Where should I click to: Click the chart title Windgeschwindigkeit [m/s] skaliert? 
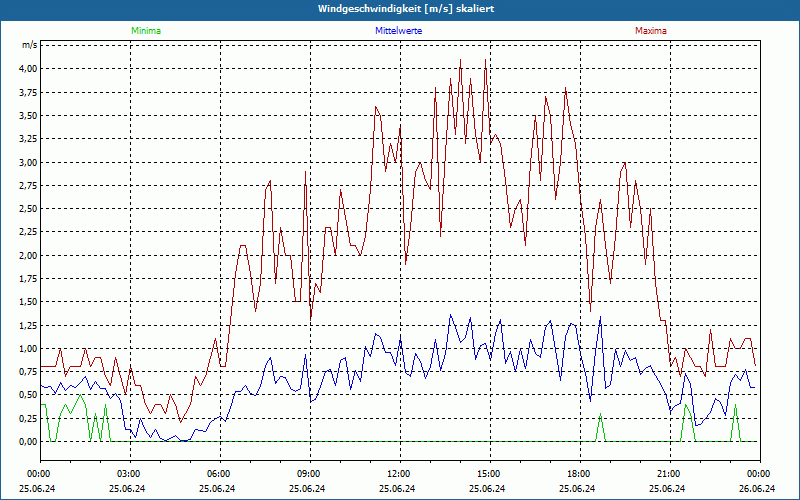406,9
